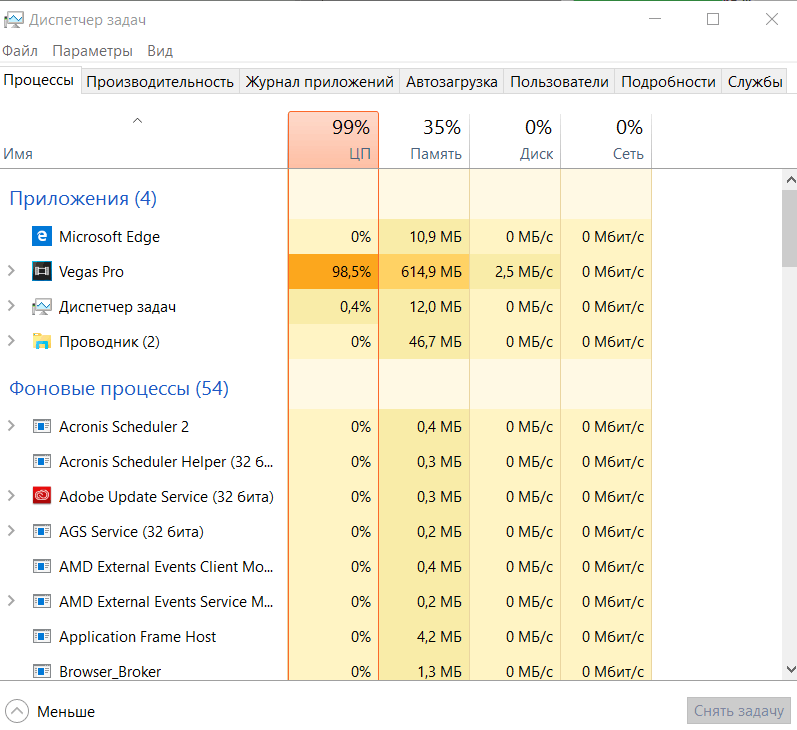Click the scrollbar down arrow
Viewport: 797px width, 730px height.
coord(790,670)
